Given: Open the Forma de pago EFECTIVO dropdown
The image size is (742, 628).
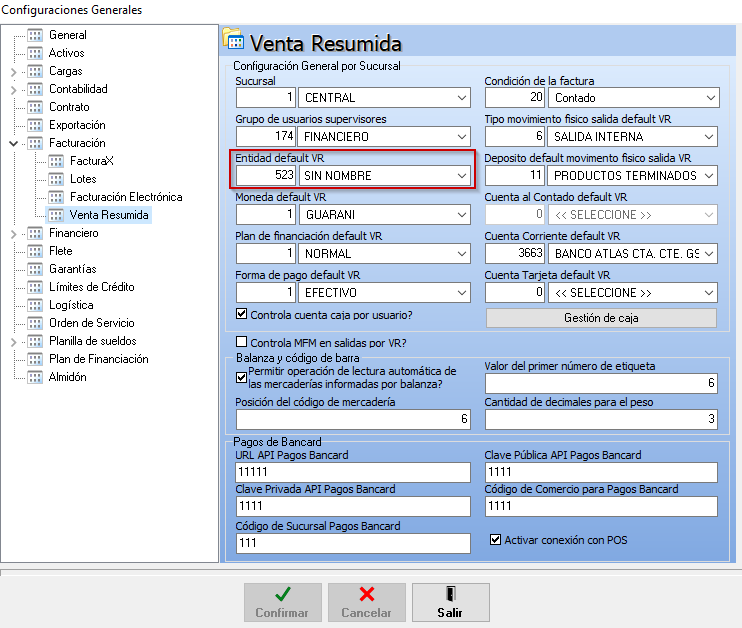Looking at the screenshot, I should pos(462,293).
